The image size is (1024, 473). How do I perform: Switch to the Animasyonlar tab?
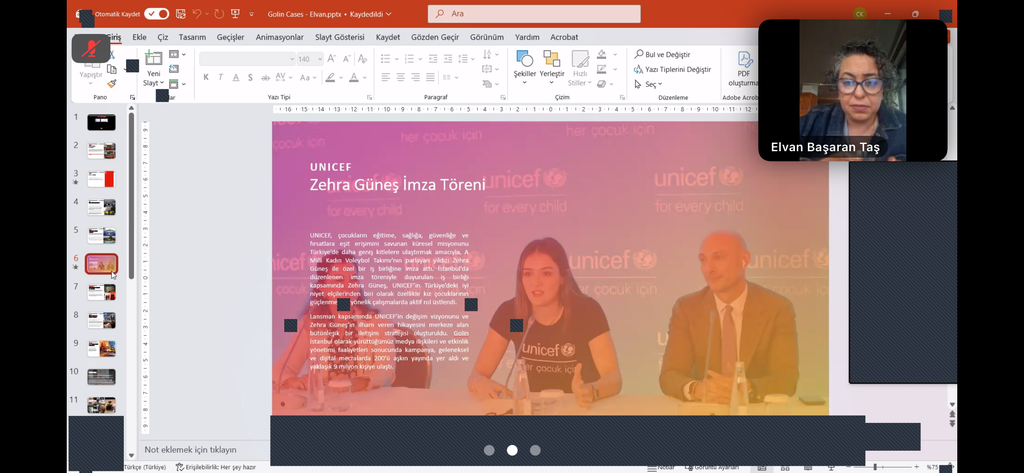pos(279,37)
